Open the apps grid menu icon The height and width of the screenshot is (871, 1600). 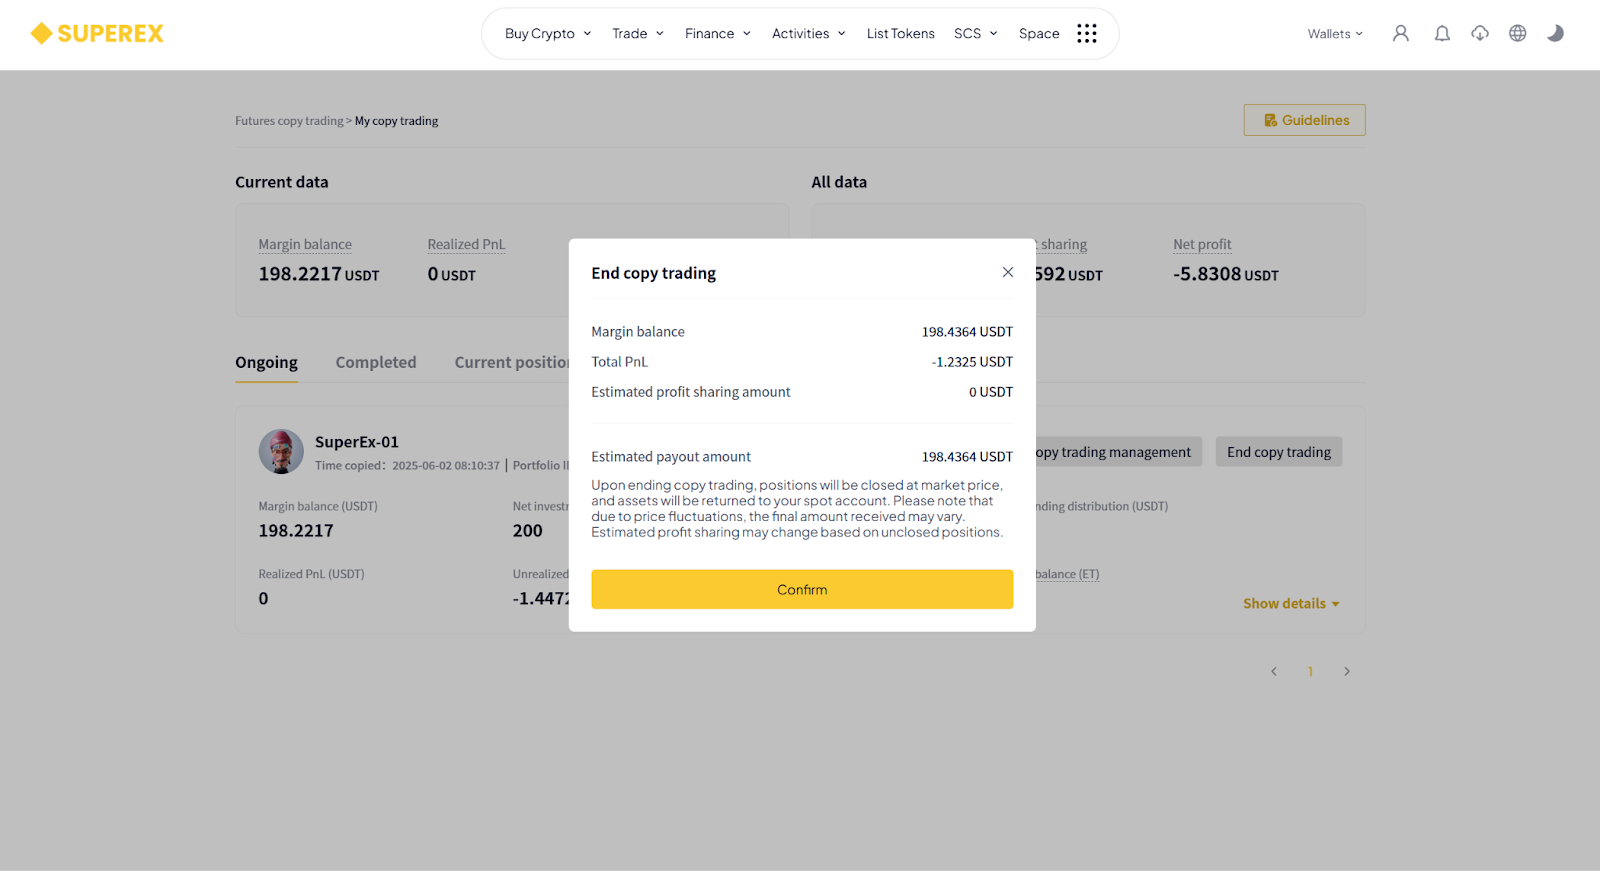click(x=1087, y=34)
